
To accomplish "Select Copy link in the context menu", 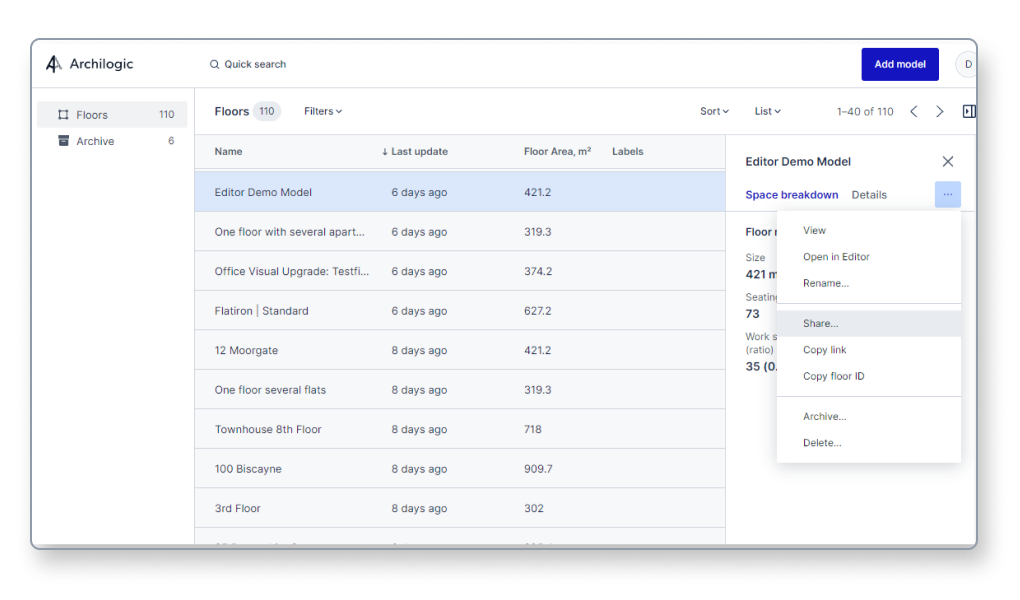I will [x=824, y=349].
